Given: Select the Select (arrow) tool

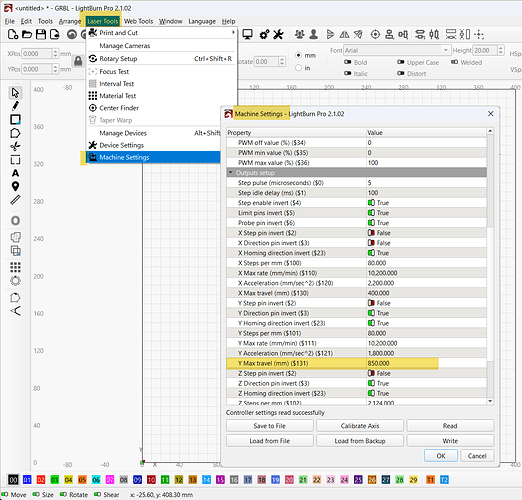Looking at the screenshot, I should coord(15,93).
